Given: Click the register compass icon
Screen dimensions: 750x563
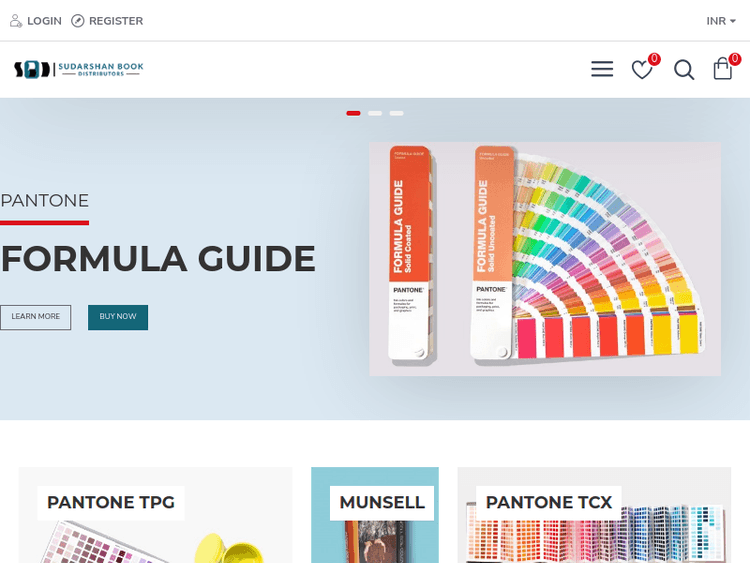Looking at the screenshot, I should point(77,21).
